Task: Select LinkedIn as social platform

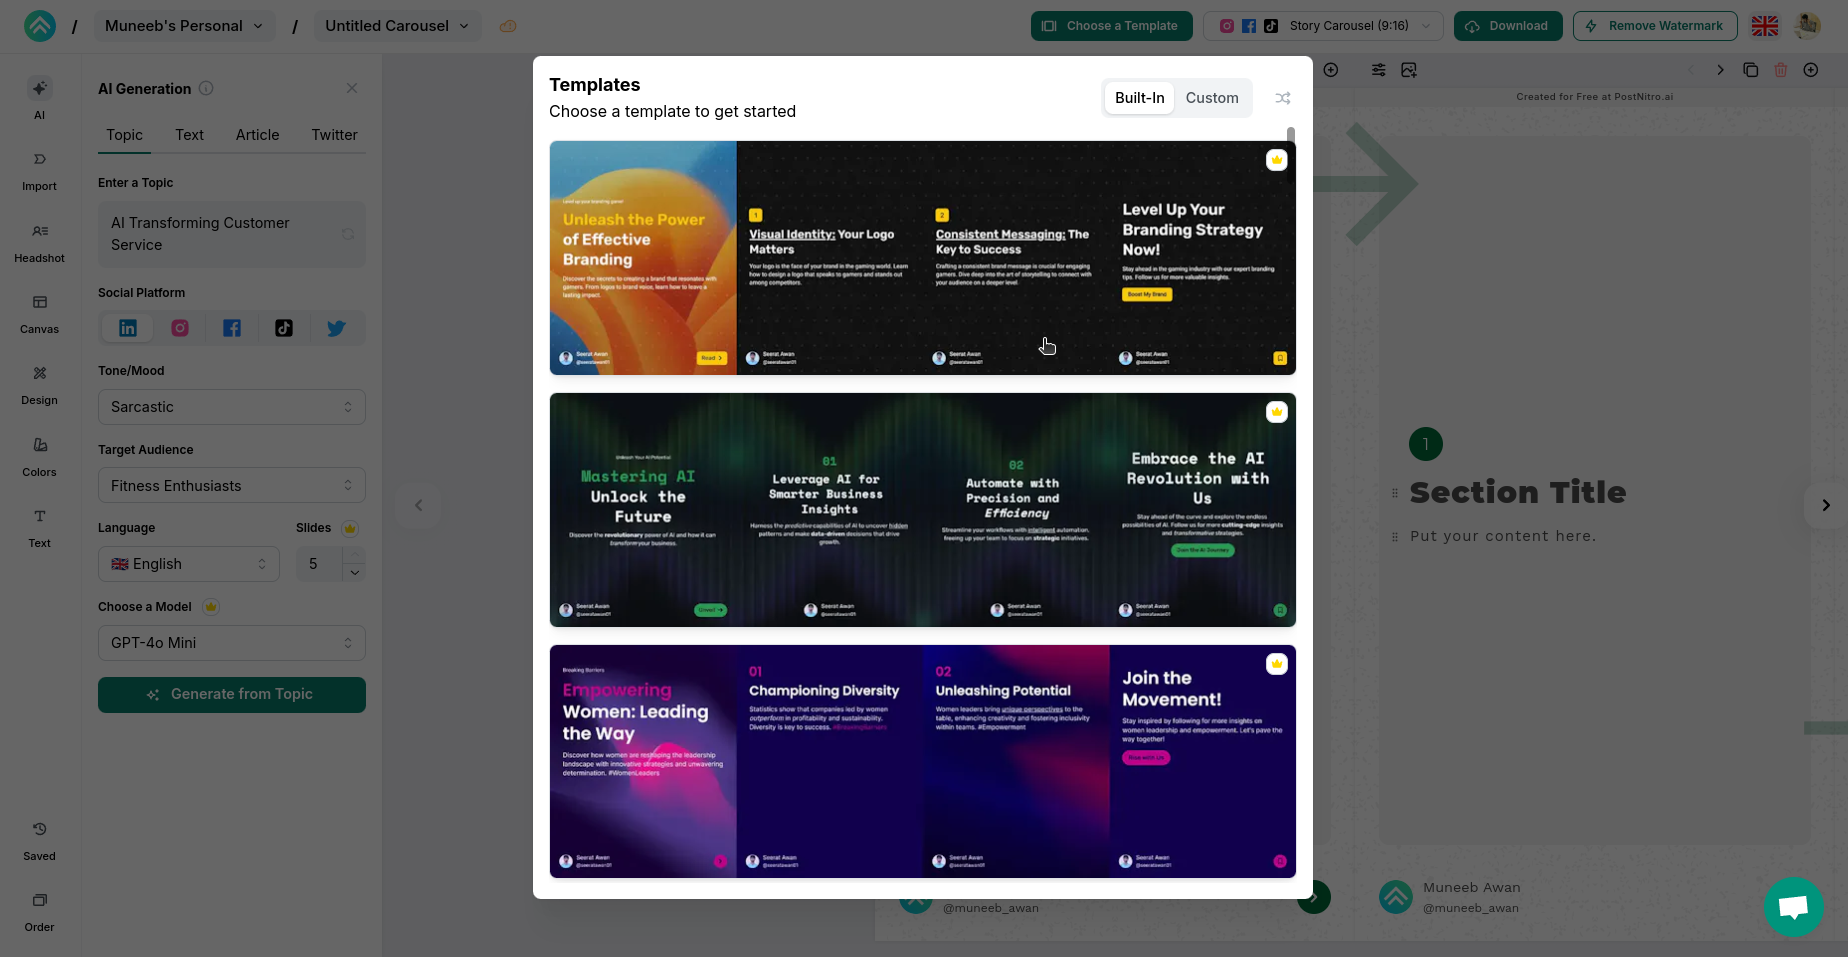Action: tap(128, 328)
